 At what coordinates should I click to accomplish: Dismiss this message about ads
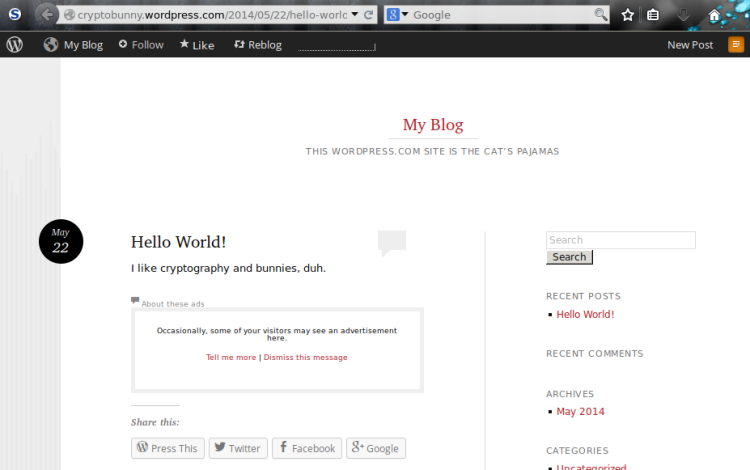click(305, 357)
